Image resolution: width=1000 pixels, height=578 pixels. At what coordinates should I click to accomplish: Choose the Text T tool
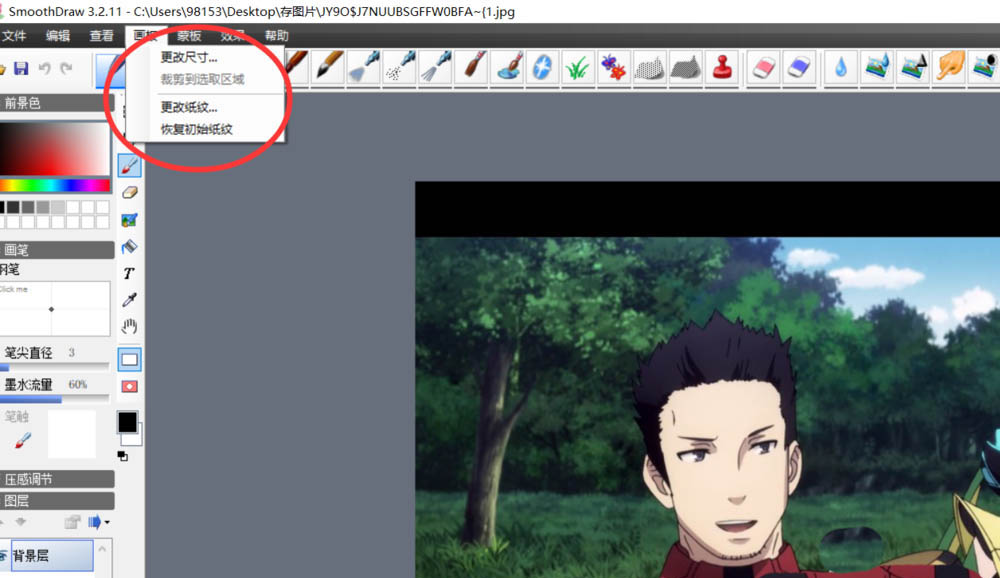coord(129,274)
